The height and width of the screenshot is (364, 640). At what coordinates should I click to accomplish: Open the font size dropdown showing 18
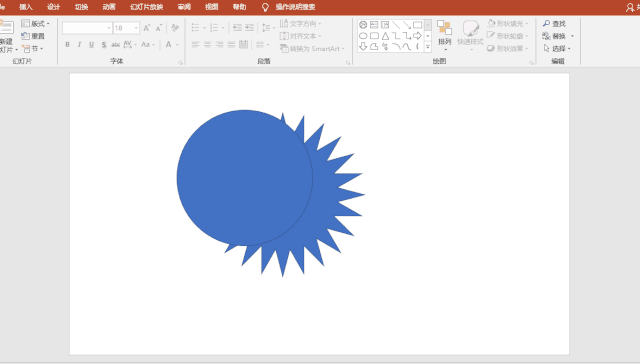[136, 28]
